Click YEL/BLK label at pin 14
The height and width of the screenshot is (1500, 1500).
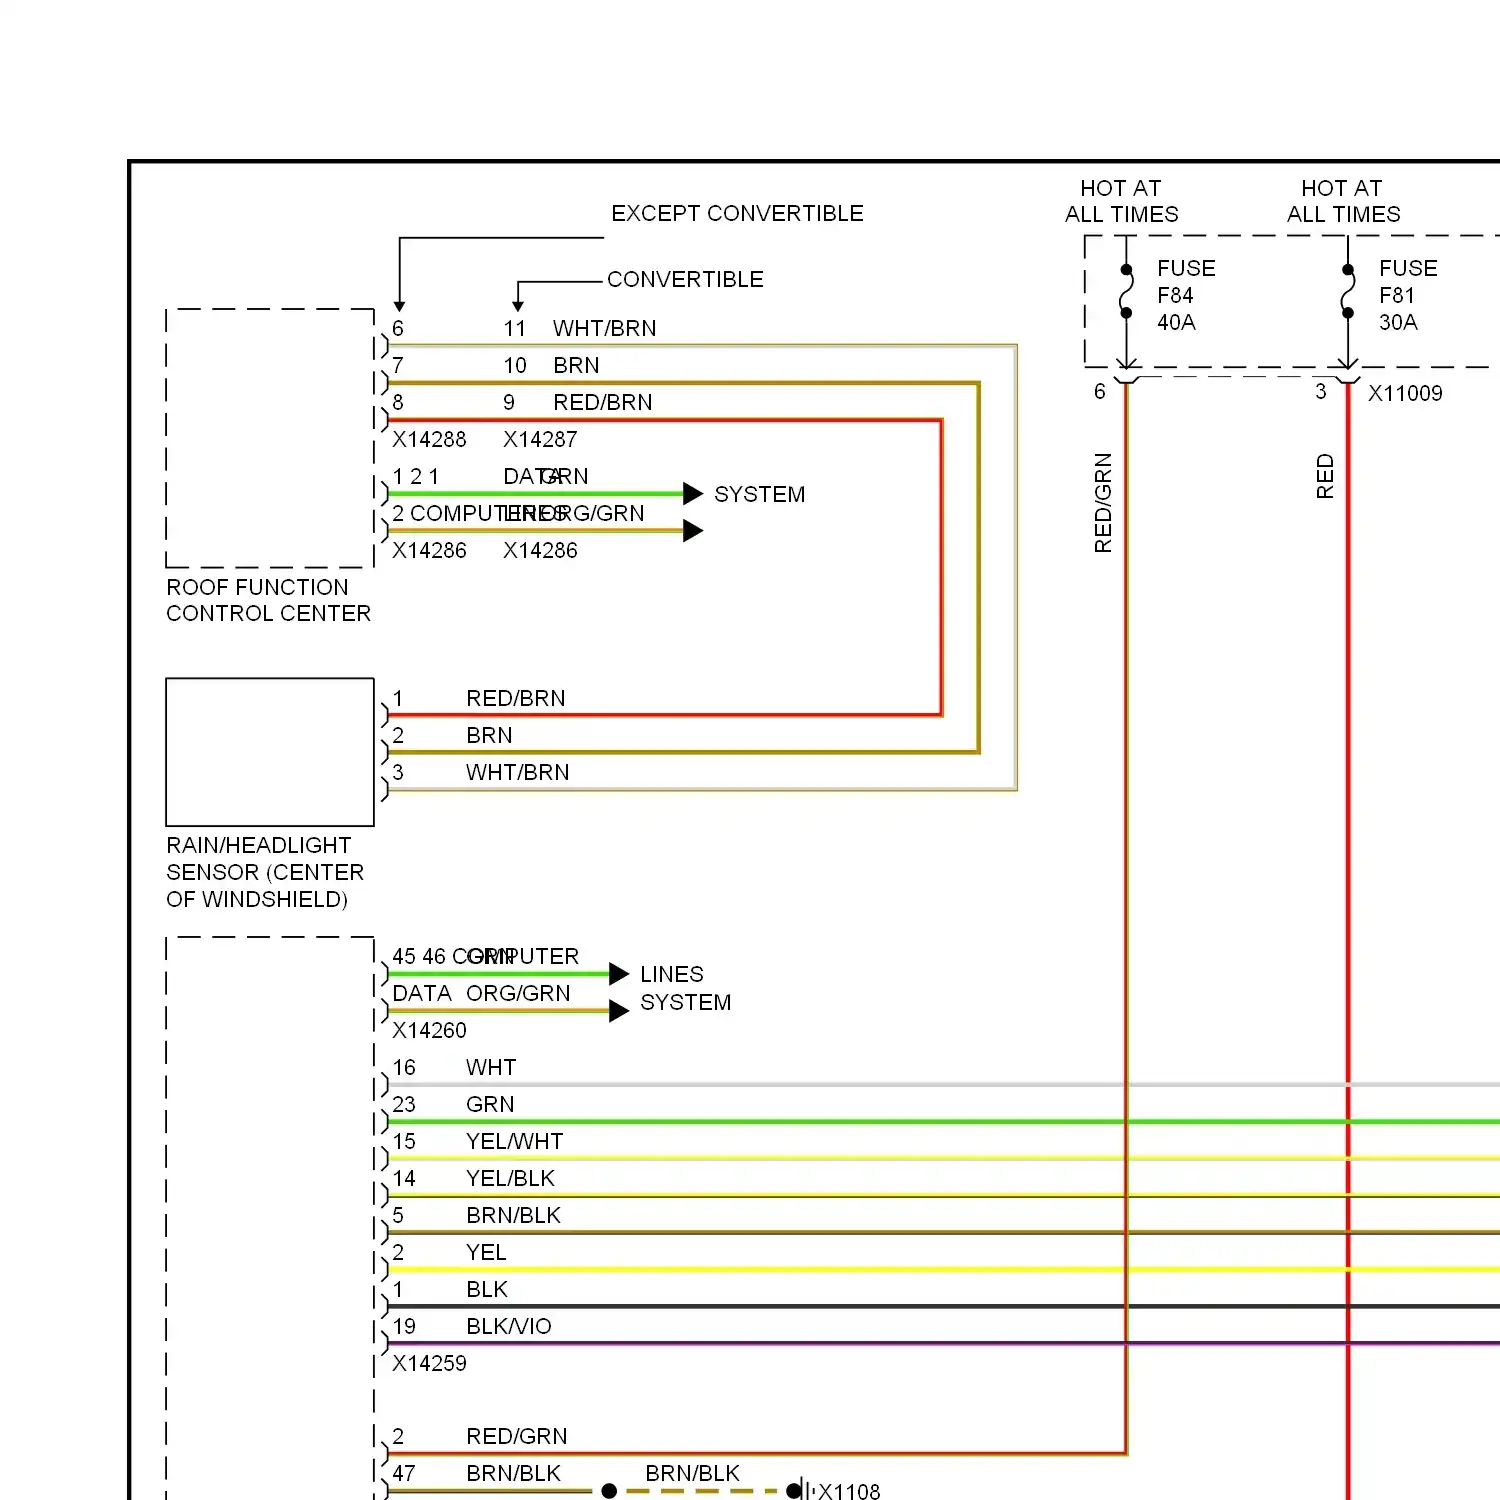pos(510,1178)
